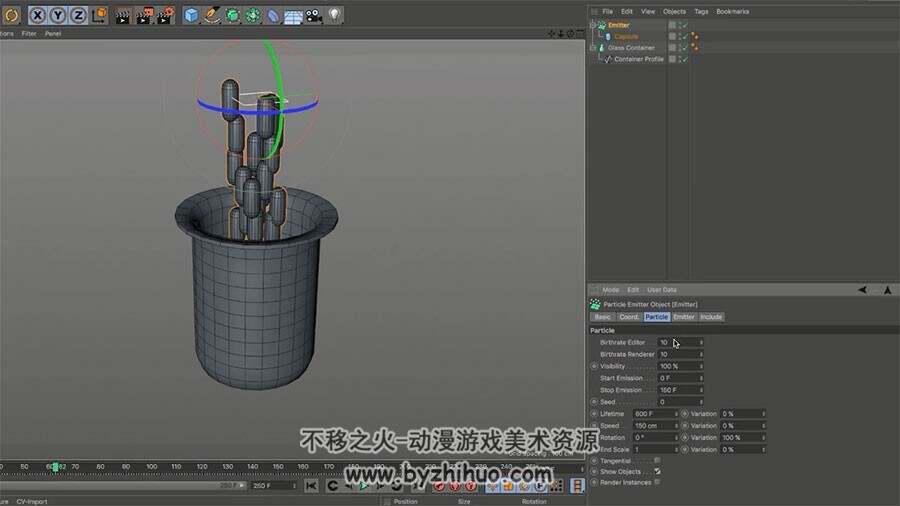The image size is (900, 506).
Task: Select the Emitter object in tree
Action: pyautogui.click(x=619, y=25)
